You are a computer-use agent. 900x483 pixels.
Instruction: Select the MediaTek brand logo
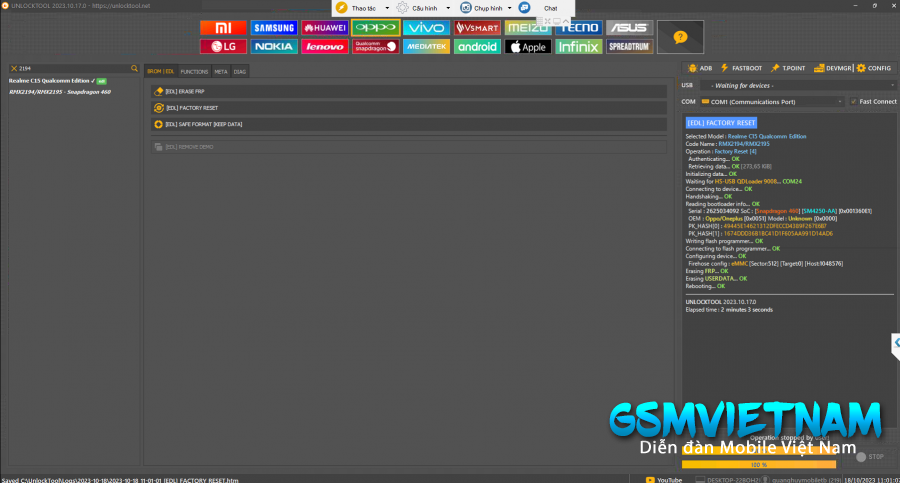[x=426, y=47]
